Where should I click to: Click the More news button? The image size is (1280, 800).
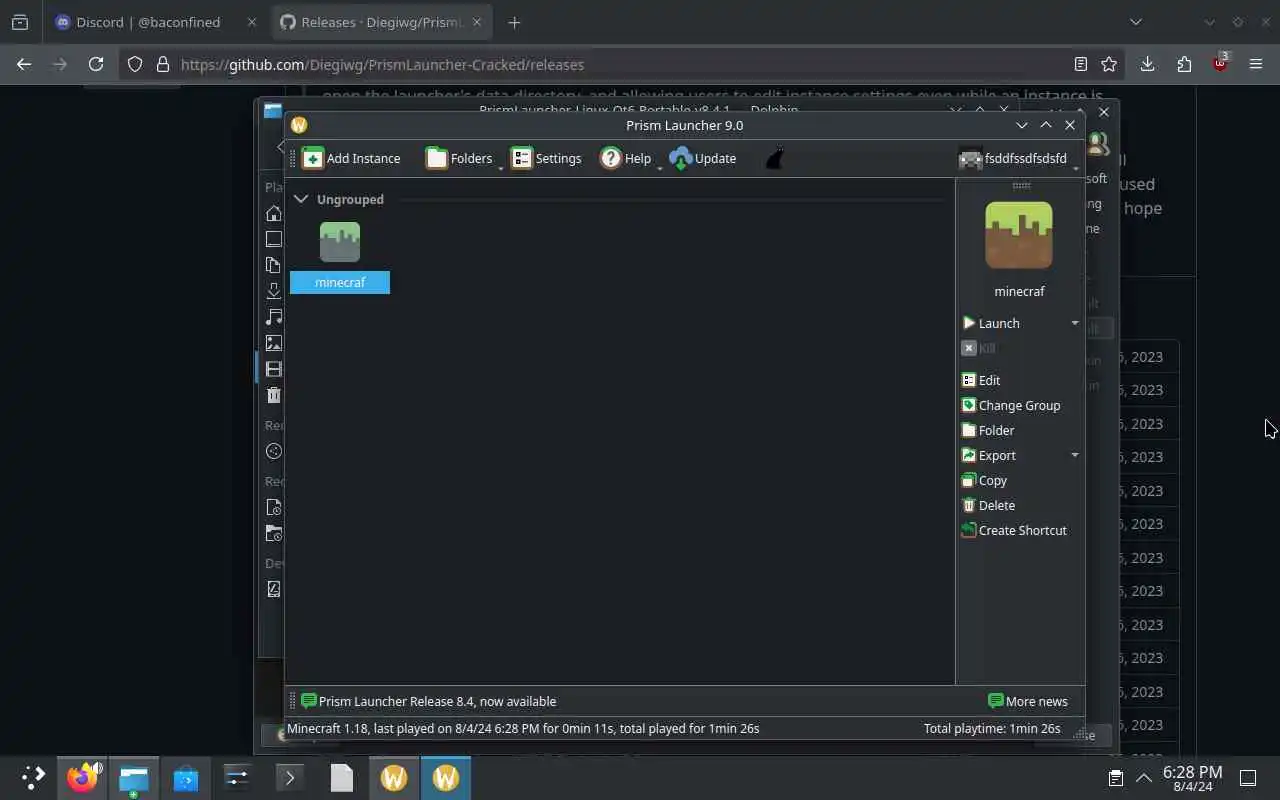pyautogui.click(x=1028, y=701)
